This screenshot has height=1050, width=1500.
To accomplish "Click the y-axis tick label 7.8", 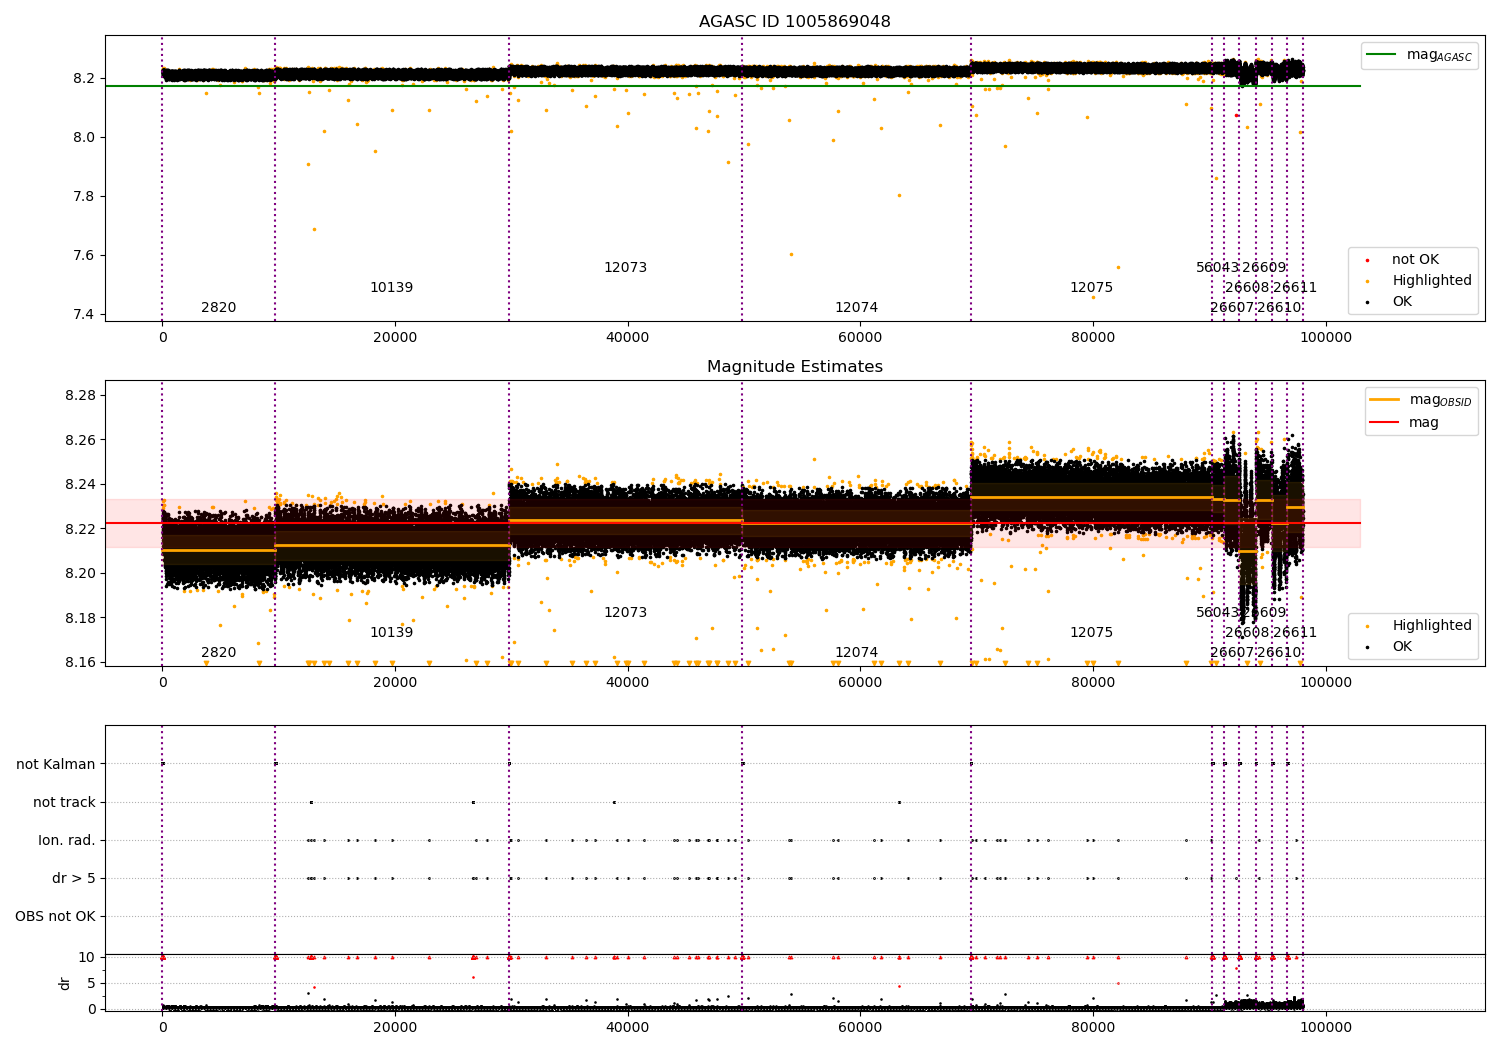I will pyautogui.click(x=84, y=197).
